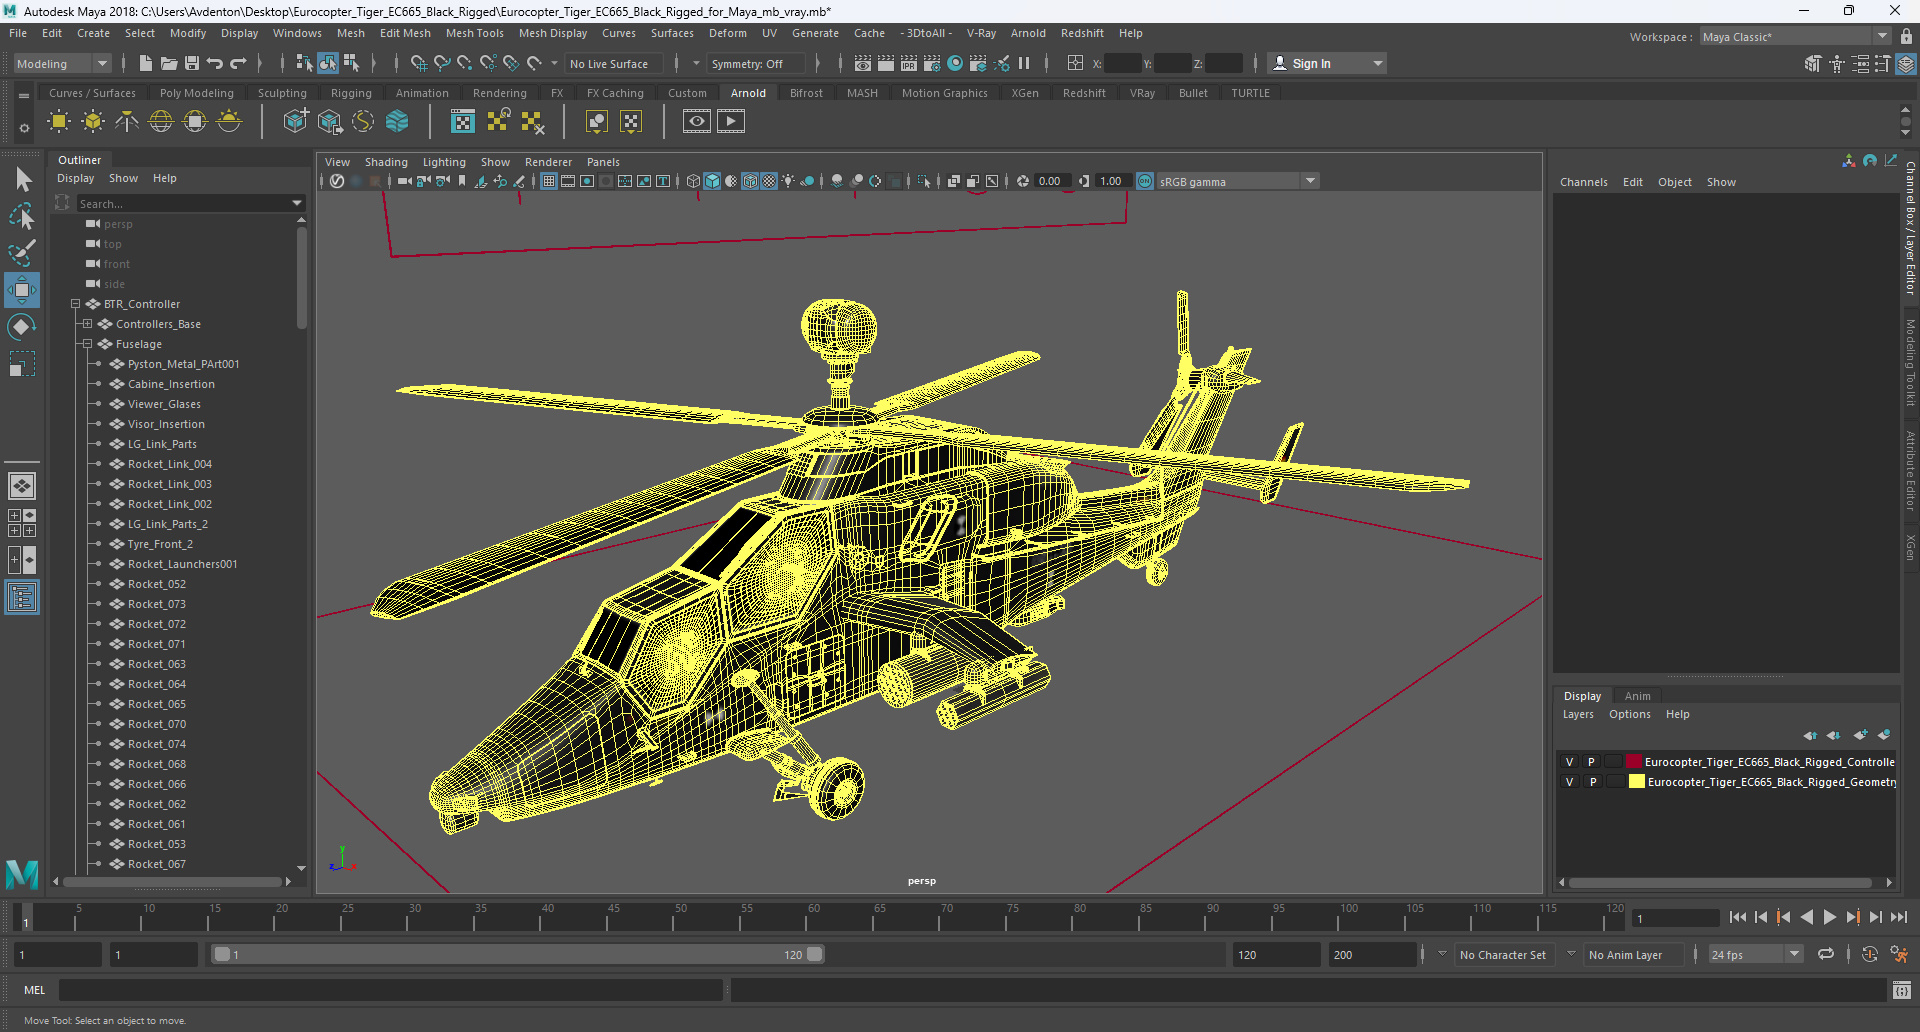Screen dimensions: 1920x1032
Task: Open the Sign In dropdown arrow
Action: [x=1378, y=63]
